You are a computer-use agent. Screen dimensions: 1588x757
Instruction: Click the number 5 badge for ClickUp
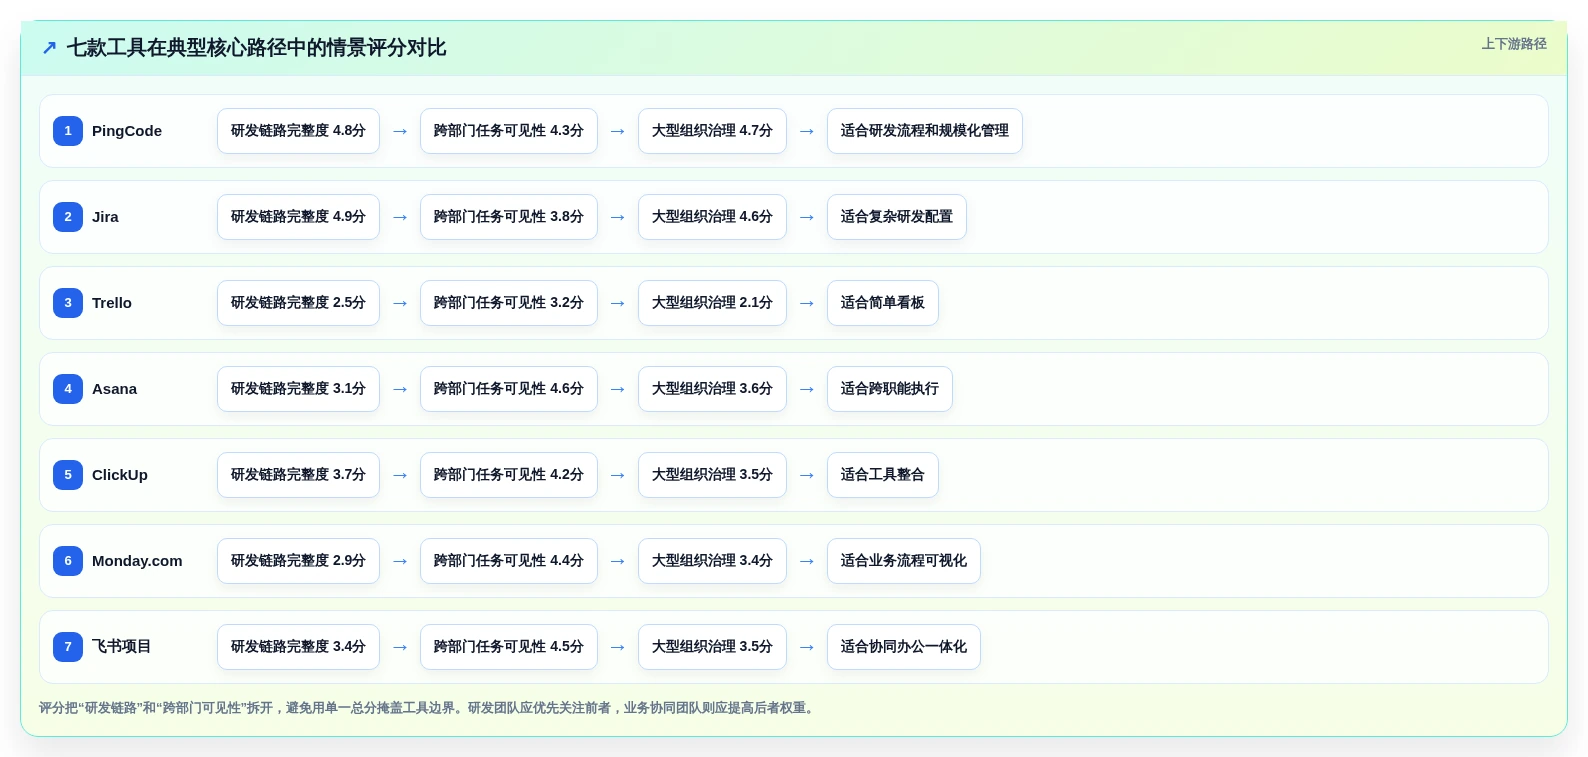click(x=68, y=475)
